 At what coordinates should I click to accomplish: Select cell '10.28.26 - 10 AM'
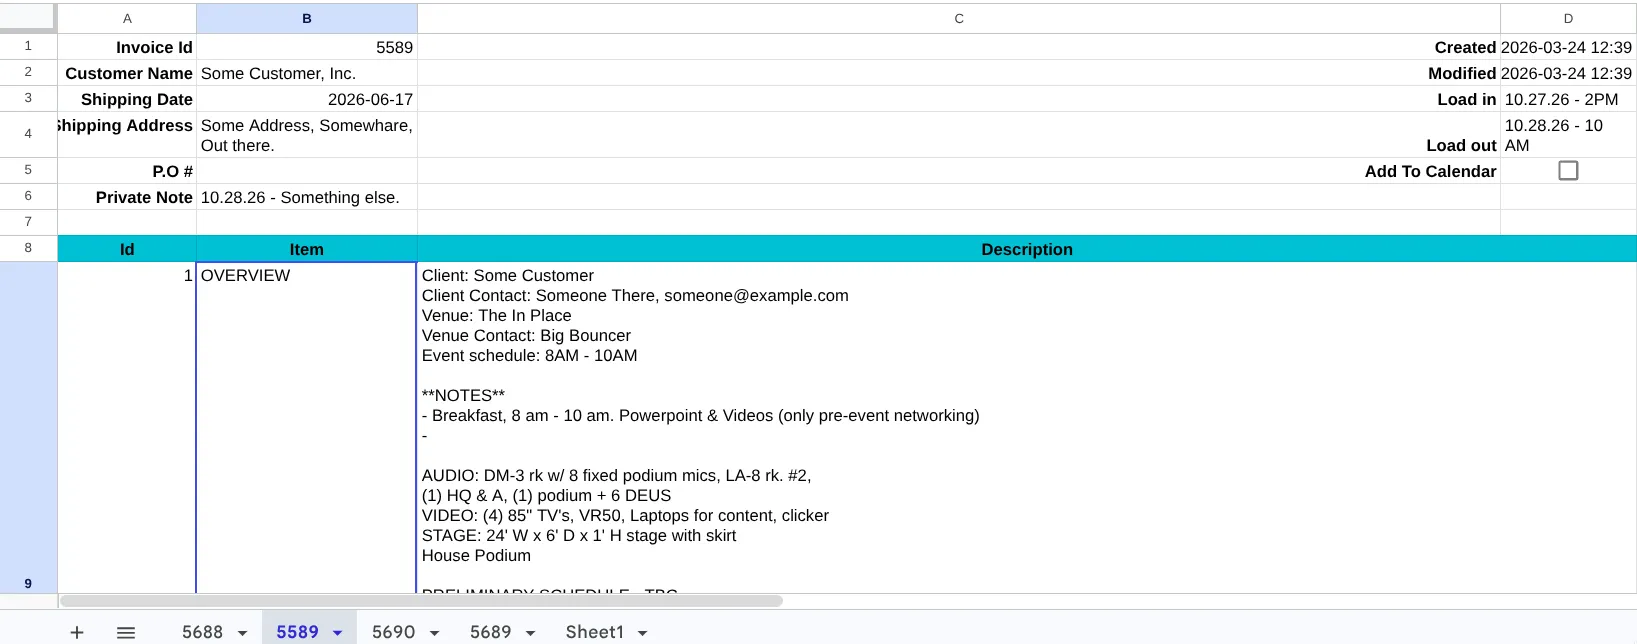coord(1568,135)
